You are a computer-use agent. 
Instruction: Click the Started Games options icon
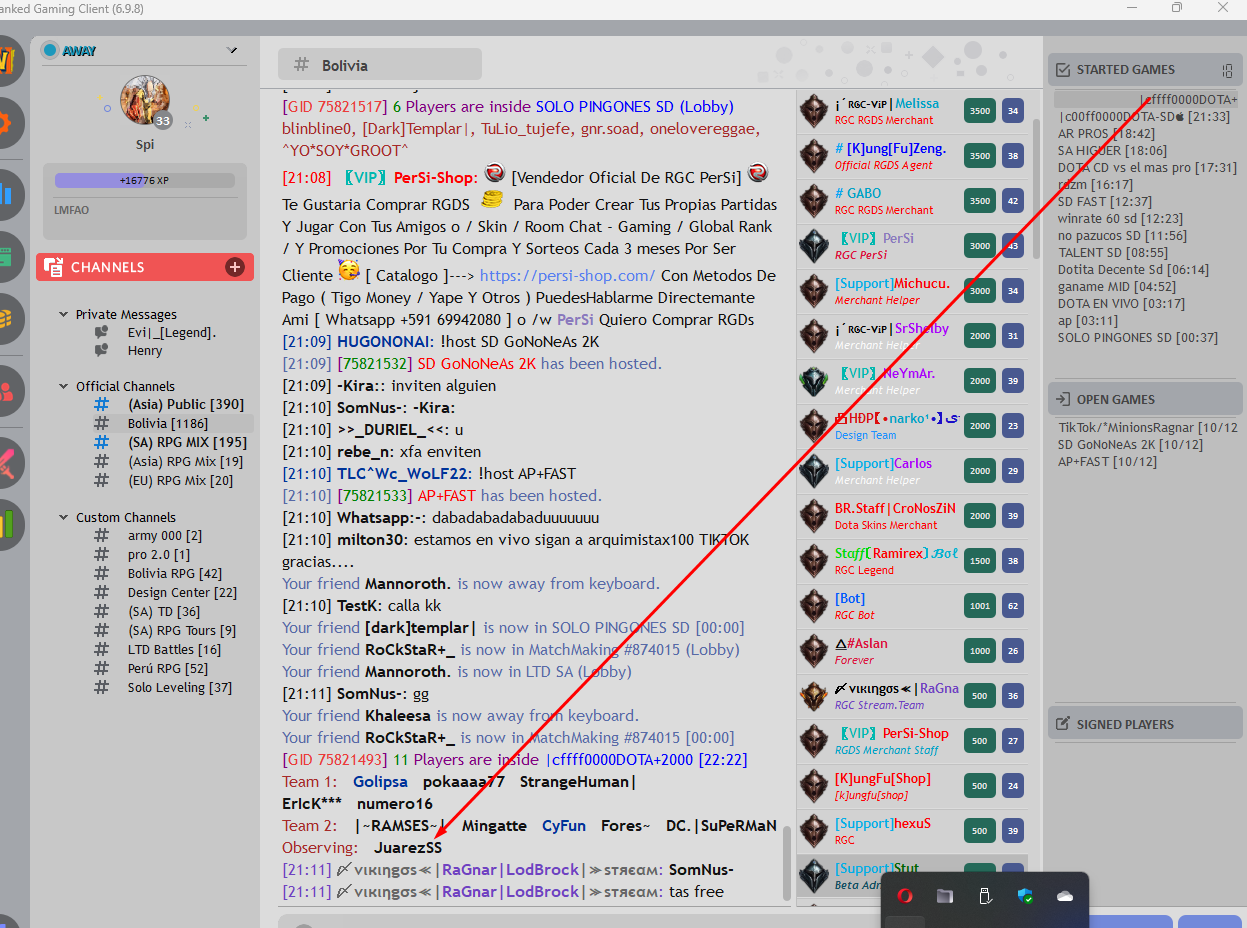(x=1227, y=70)
